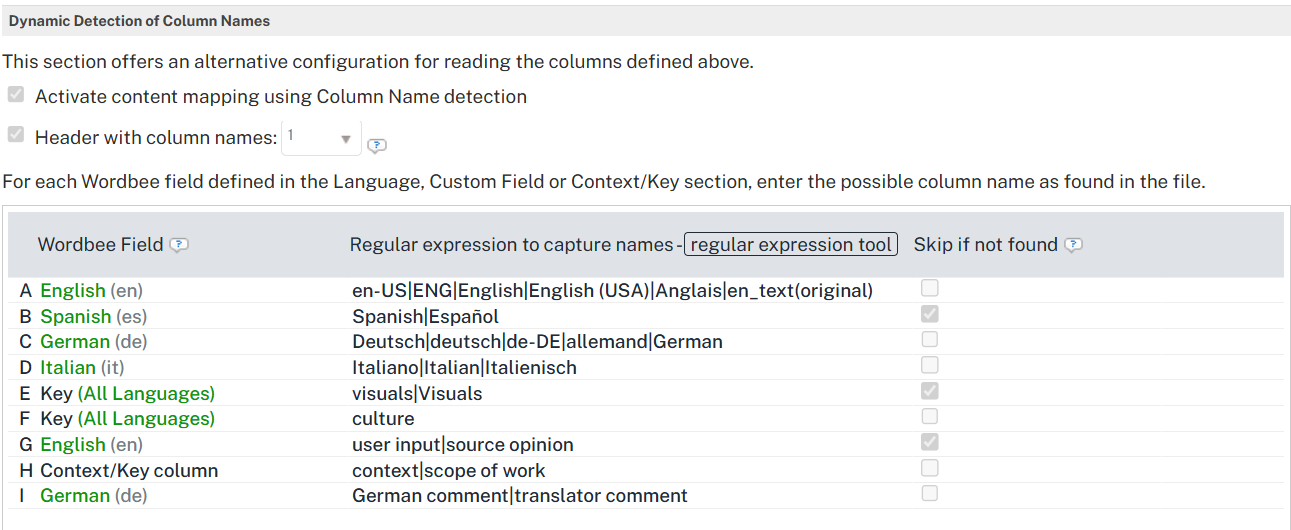Click Dynamic Detection of Column Names header
Image resolution: width=1291 pixels, height=530 pixels.
tap(140, 21)
